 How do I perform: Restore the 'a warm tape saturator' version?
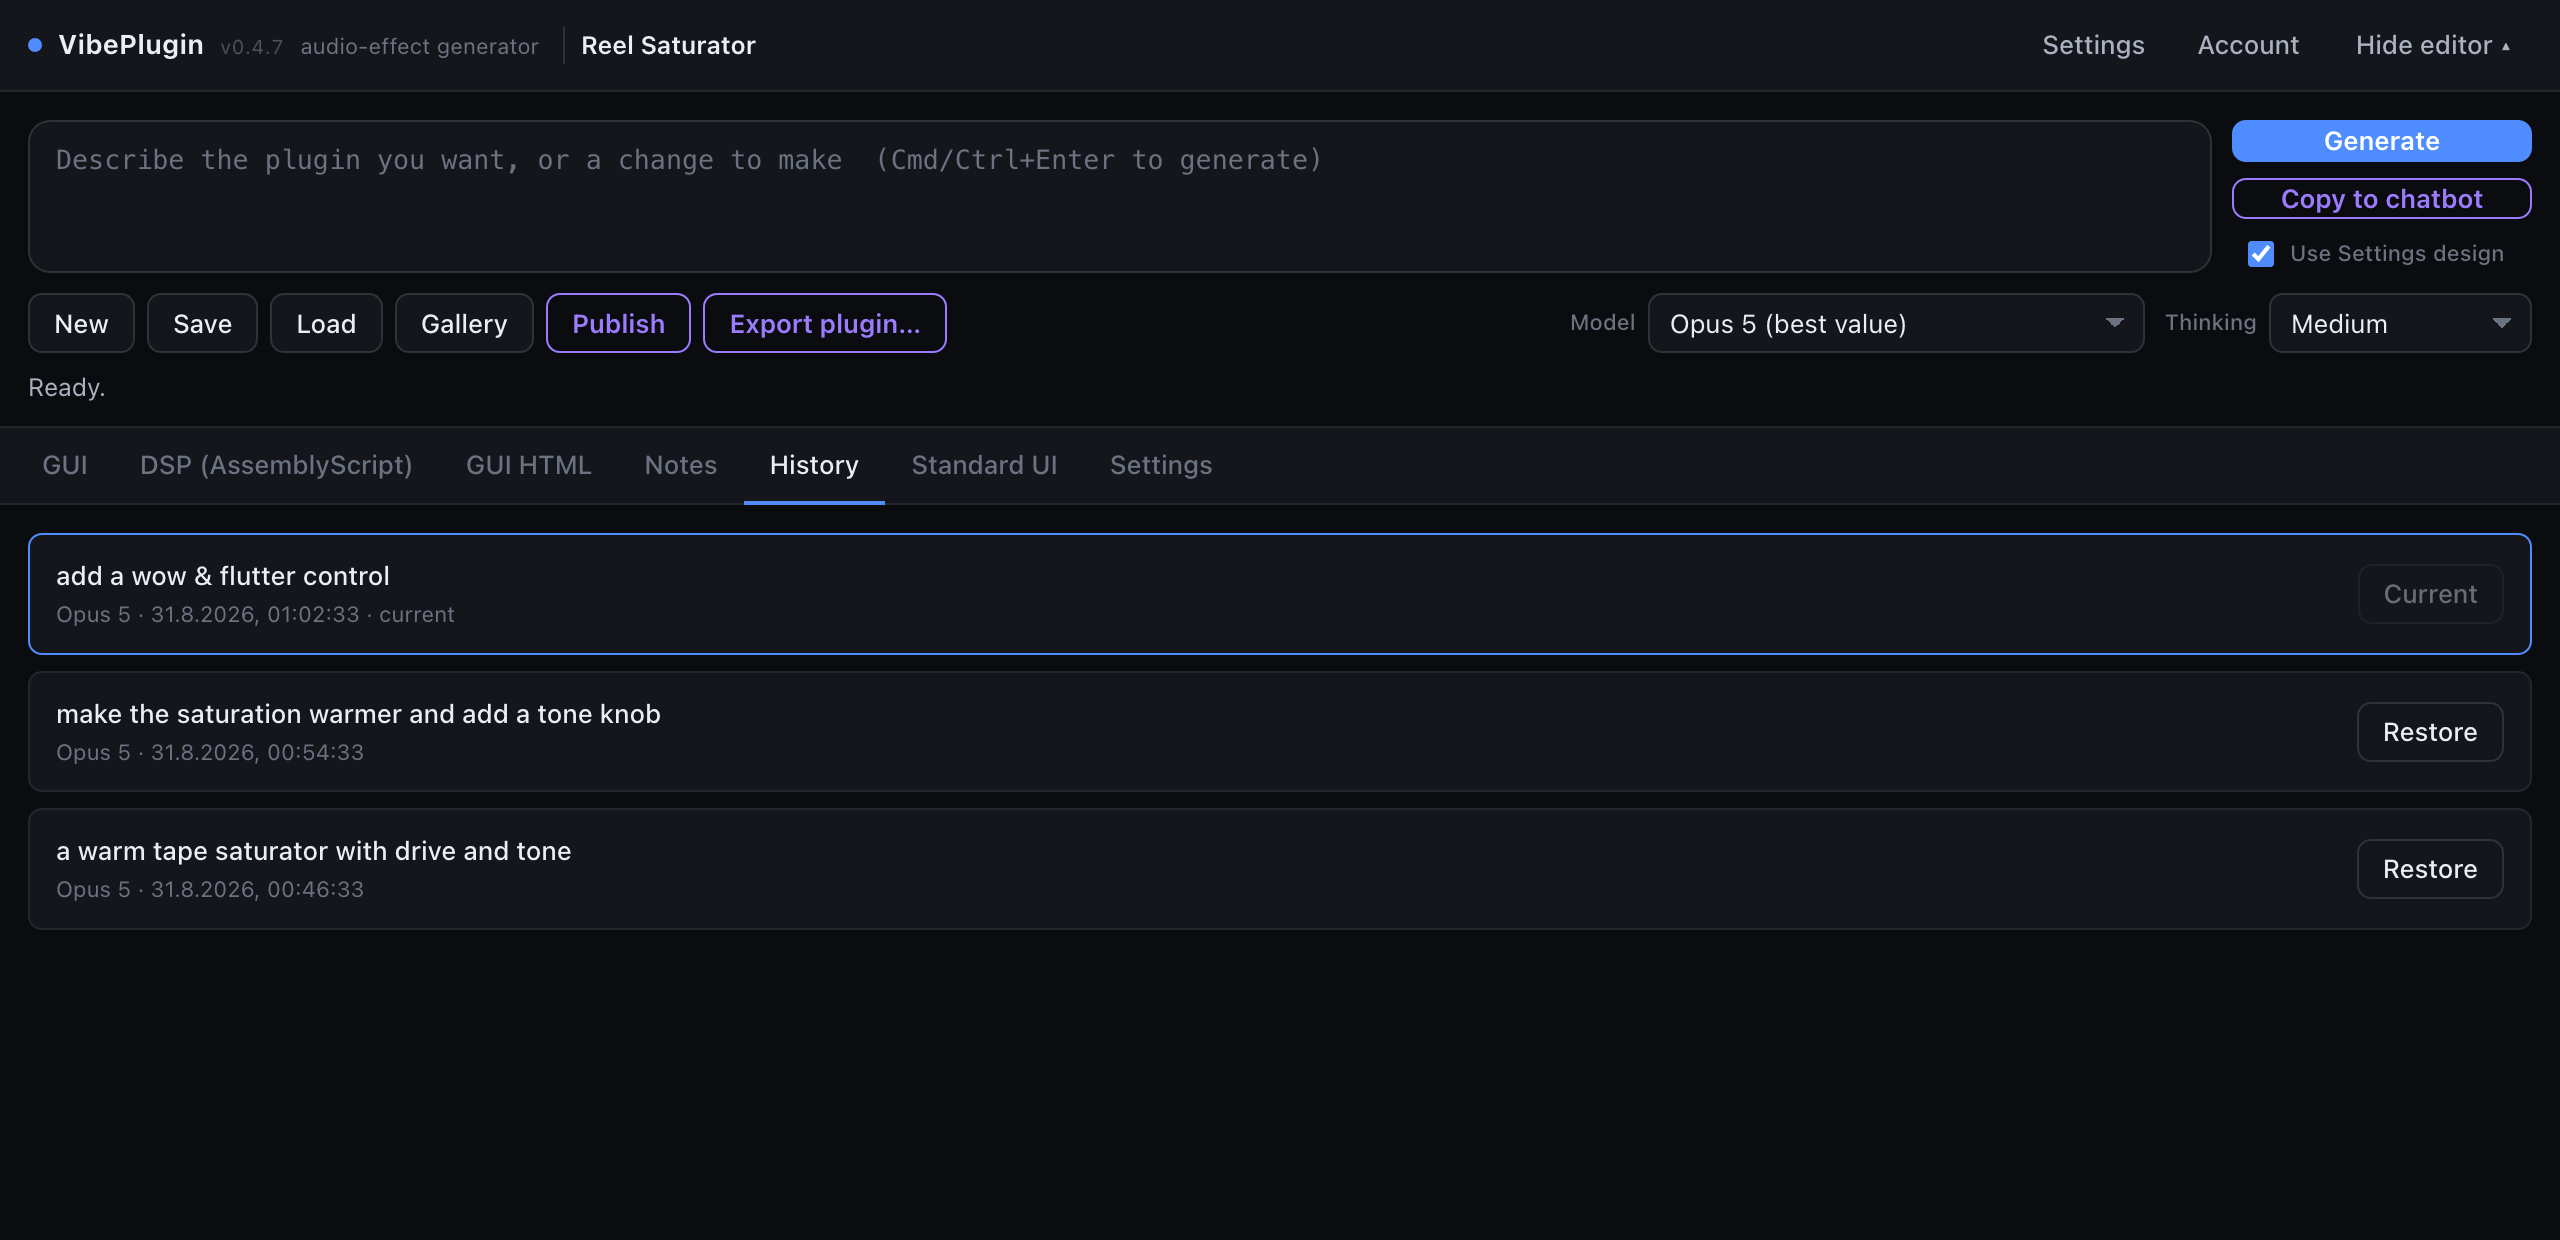2430,869
